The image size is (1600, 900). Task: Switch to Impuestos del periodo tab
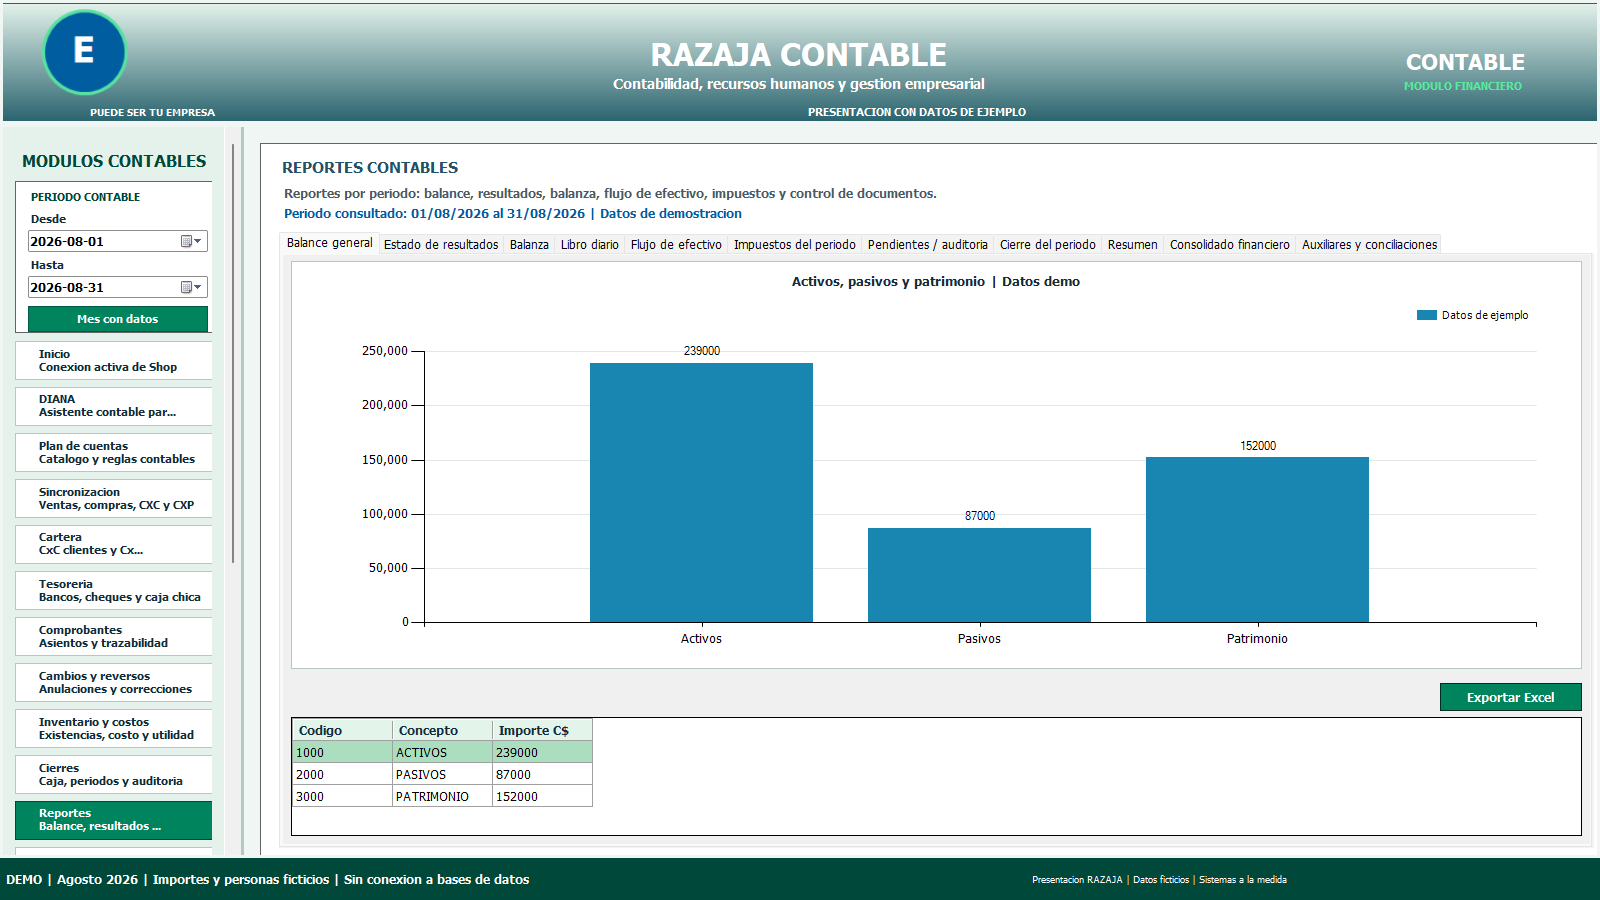(795, 245)
